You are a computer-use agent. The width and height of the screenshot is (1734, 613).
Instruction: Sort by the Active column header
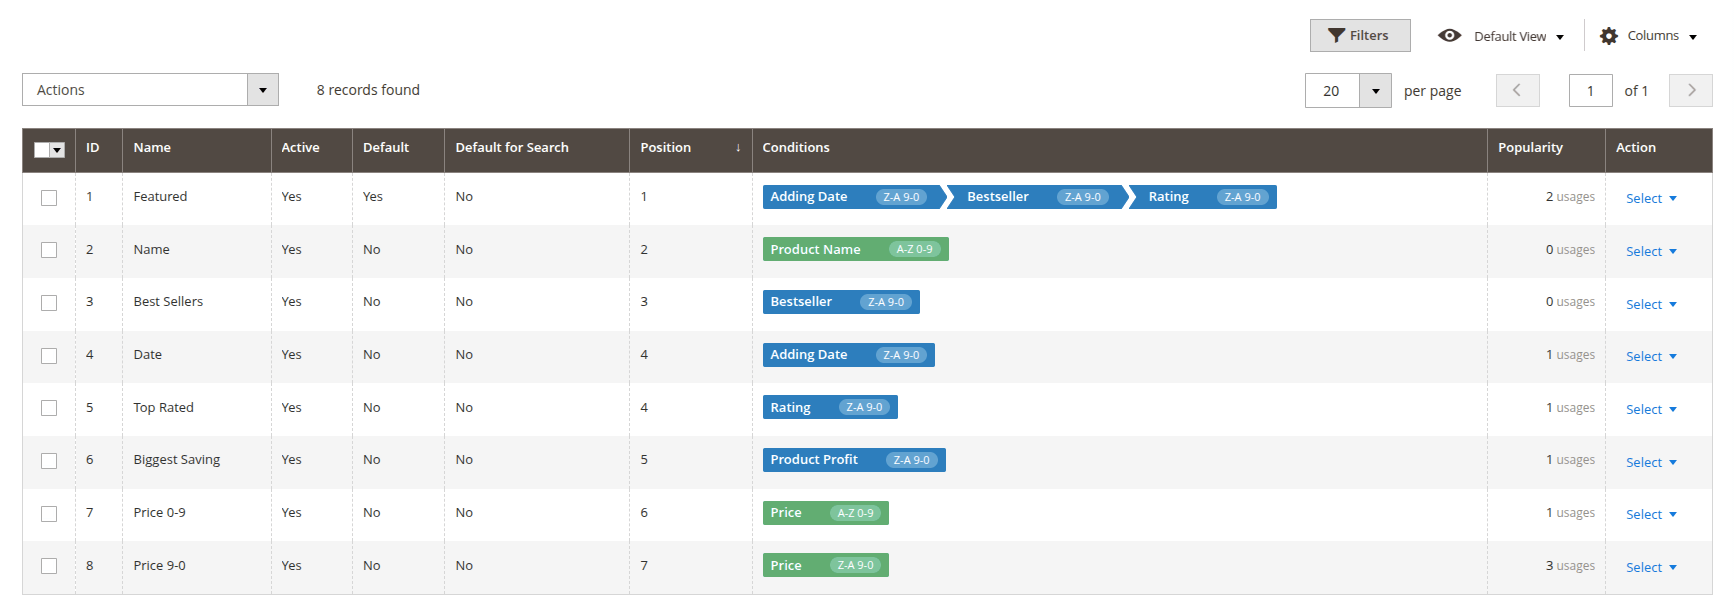(311, 148)
